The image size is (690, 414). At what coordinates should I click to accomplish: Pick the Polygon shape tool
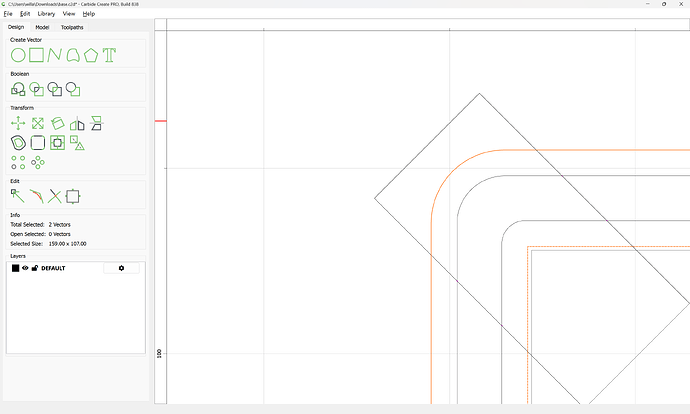(x=91, y=54)
